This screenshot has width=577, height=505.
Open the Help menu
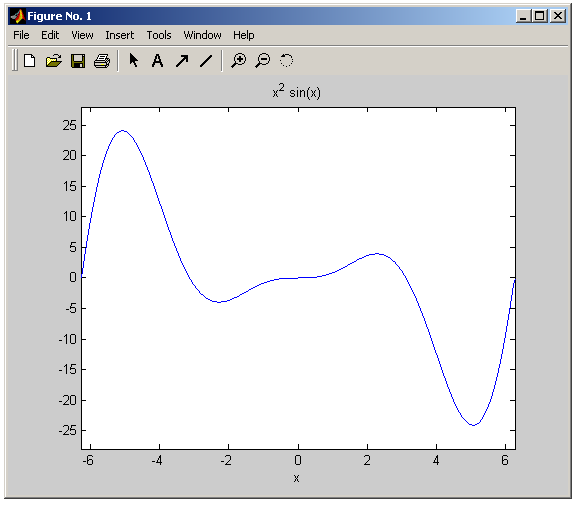click(244, 35)
